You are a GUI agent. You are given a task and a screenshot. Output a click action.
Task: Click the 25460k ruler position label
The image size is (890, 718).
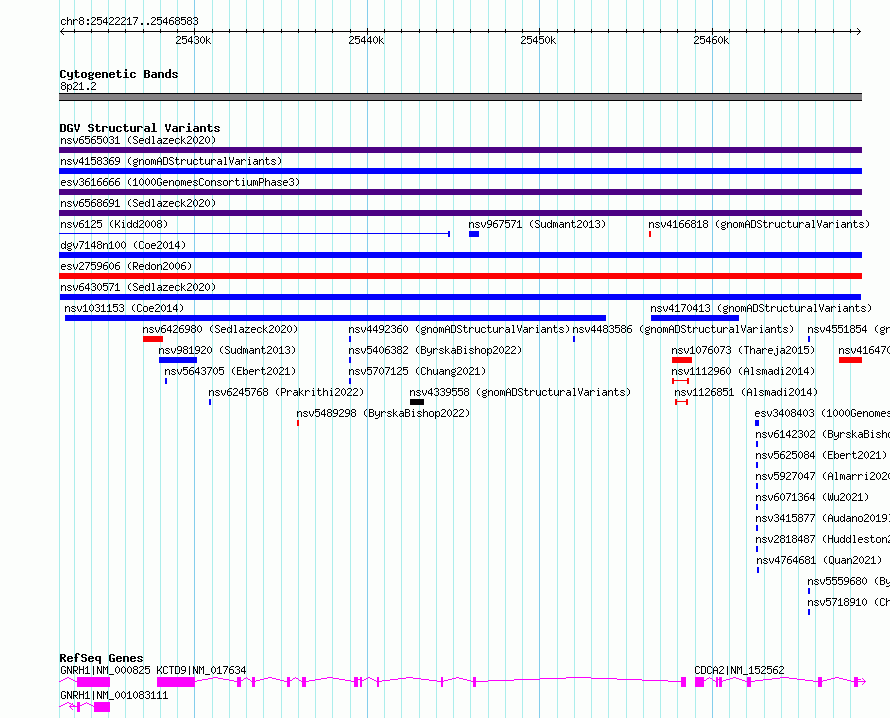[x=711, y=40]
